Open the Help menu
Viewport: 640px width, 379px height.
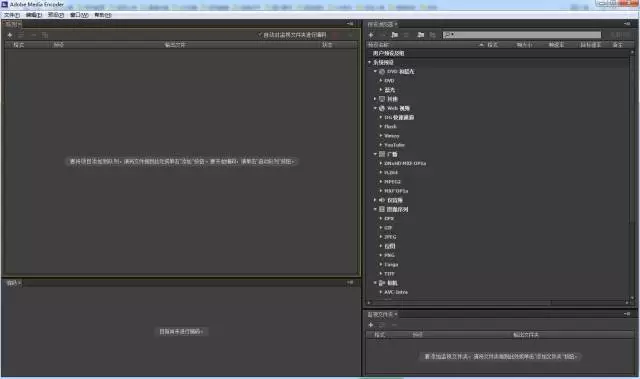[x=102, y=15]
